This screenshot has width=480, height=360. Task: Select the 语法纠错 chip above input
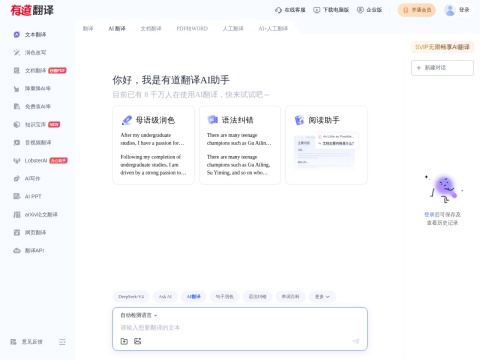[257, 296]
